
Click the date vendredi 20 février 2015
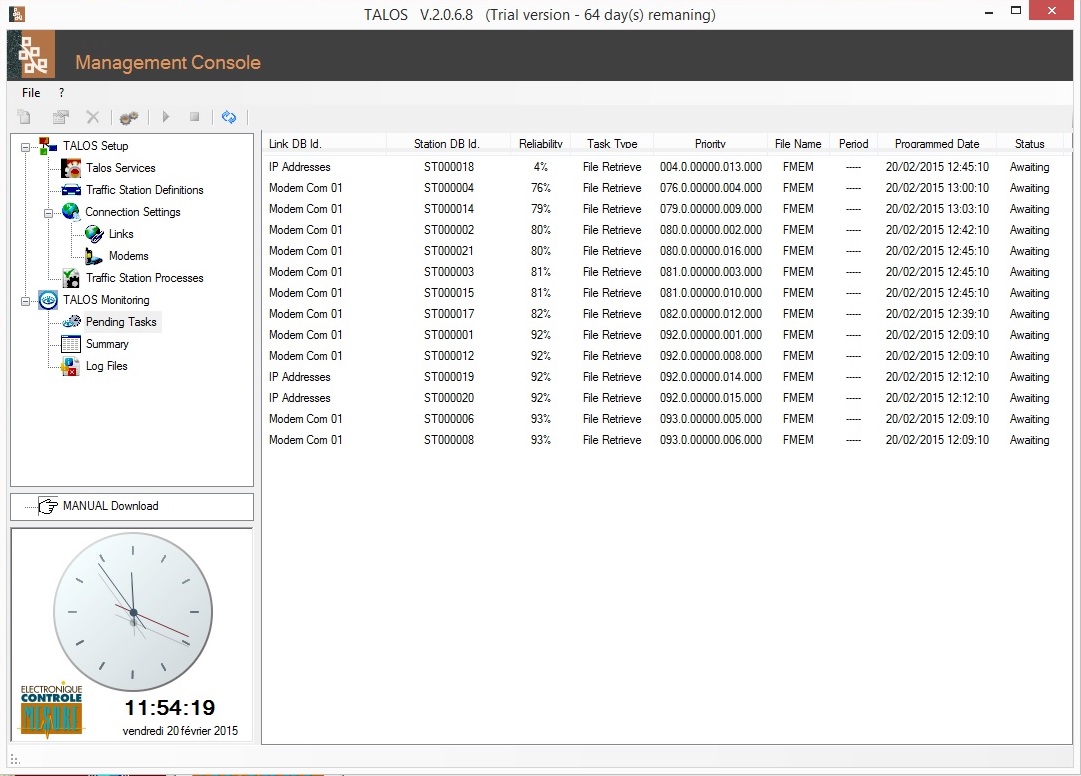(180, 731)
